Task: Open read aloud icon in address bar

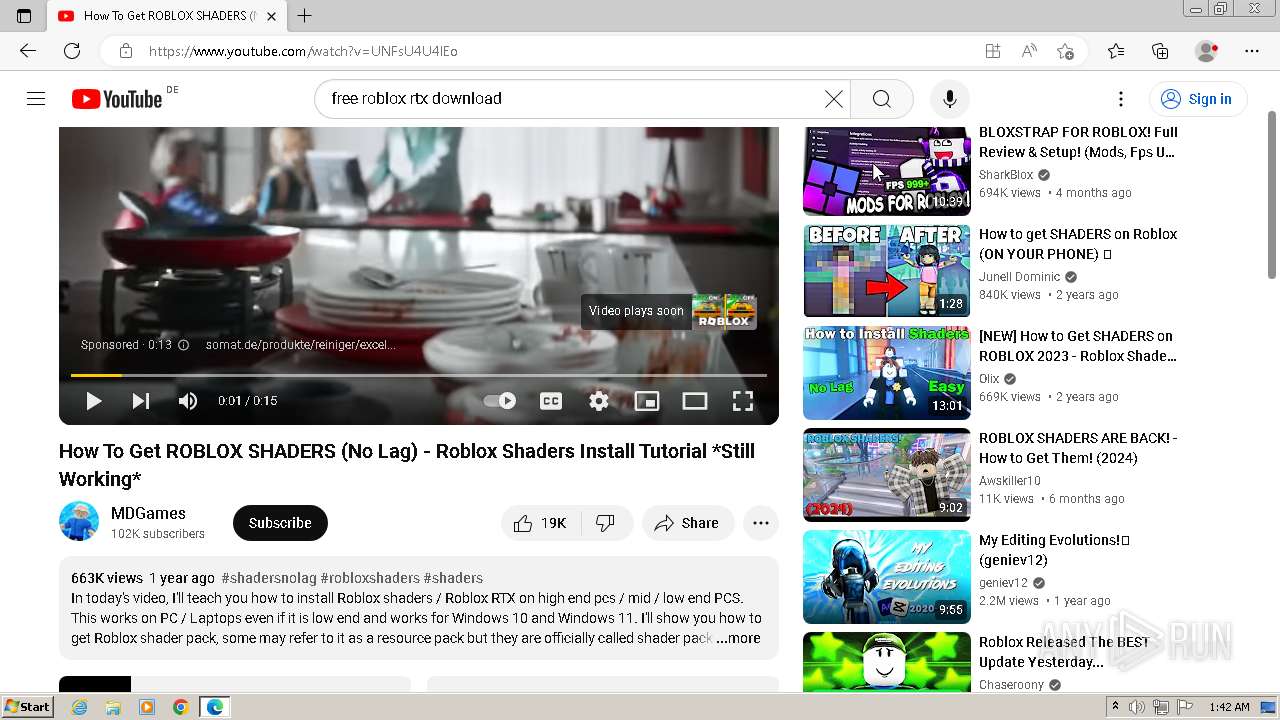Action: 1029,51
